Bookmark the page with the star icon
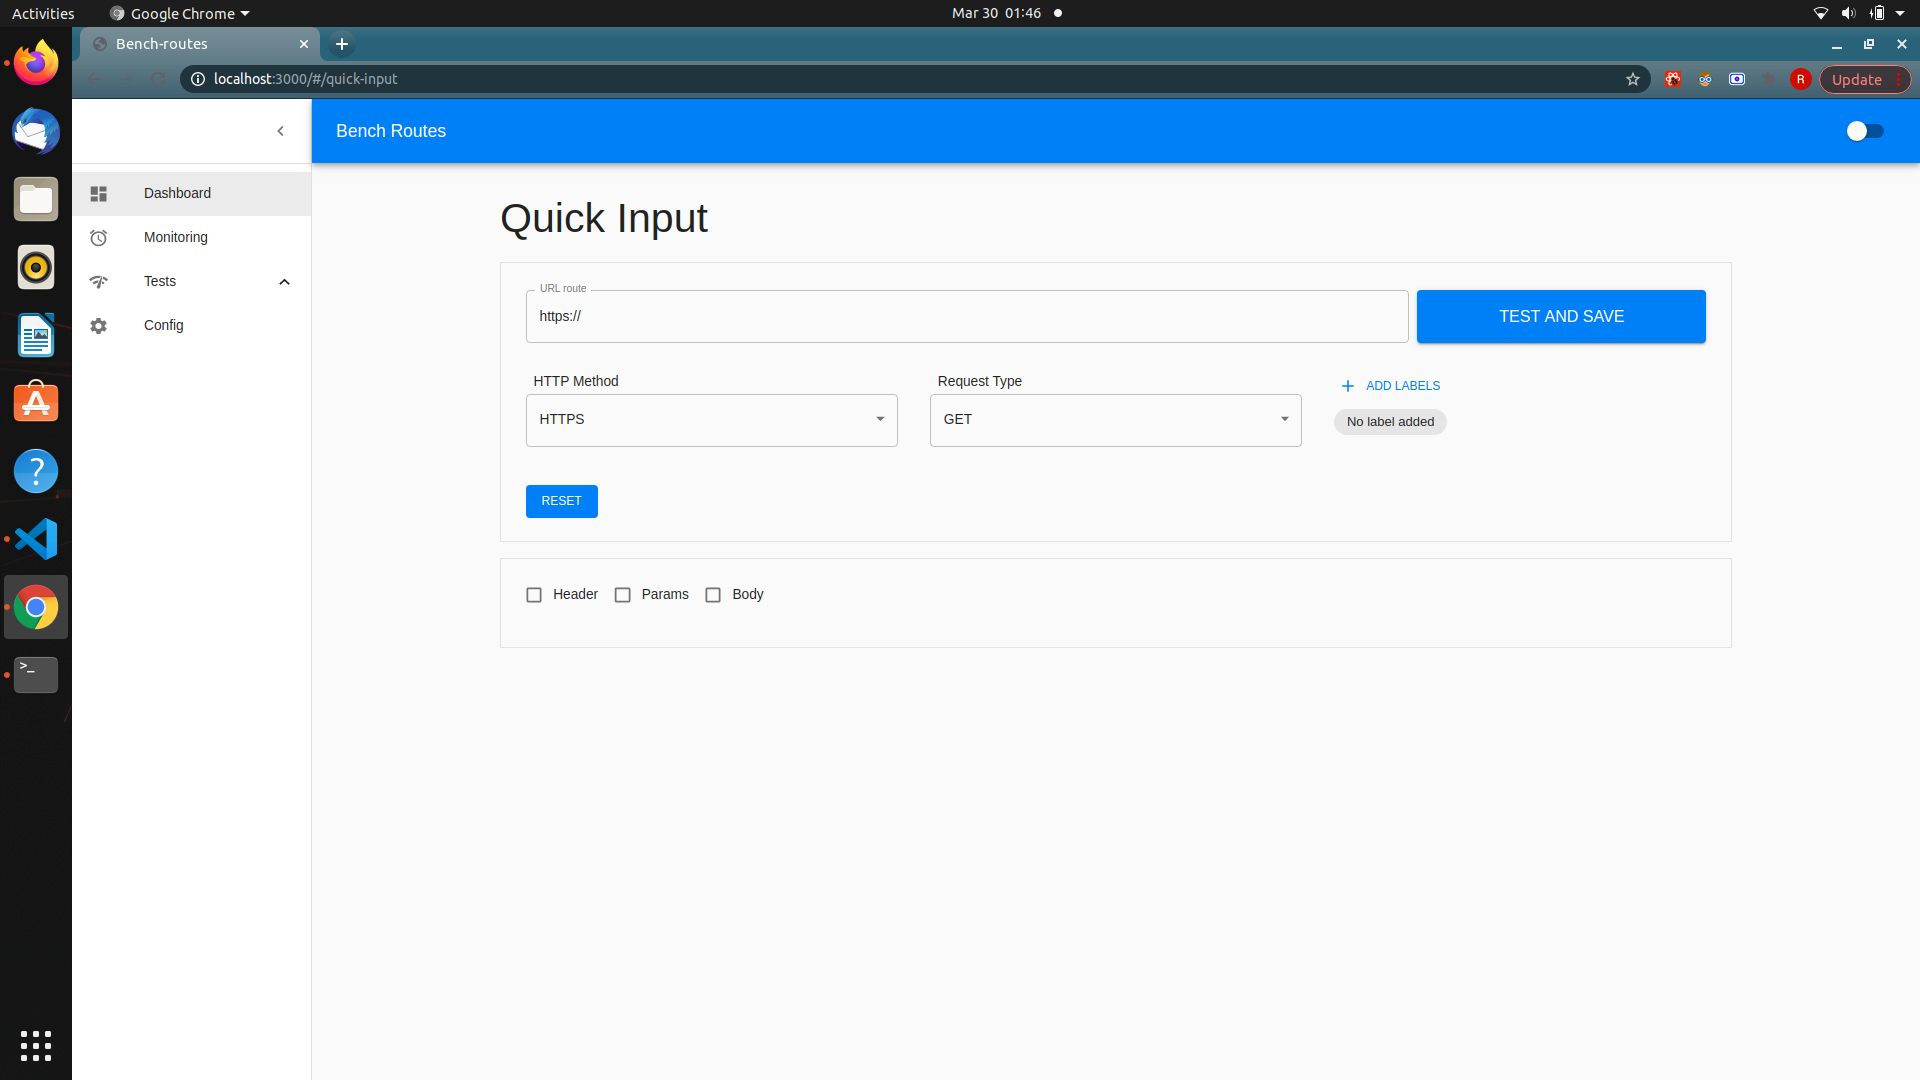The height and width of the screenshot is (1080, 1920). click(x=1632, y=79)
